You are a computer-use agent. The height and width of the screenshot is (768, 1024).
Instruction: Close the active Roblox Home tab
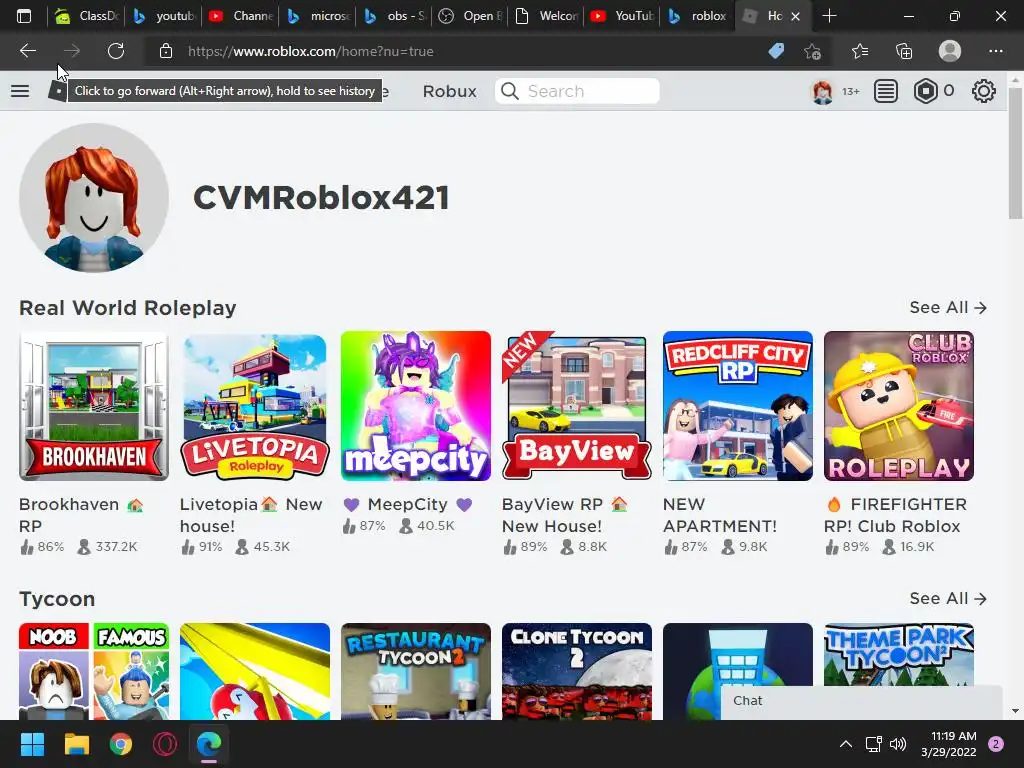pos(795,16)
